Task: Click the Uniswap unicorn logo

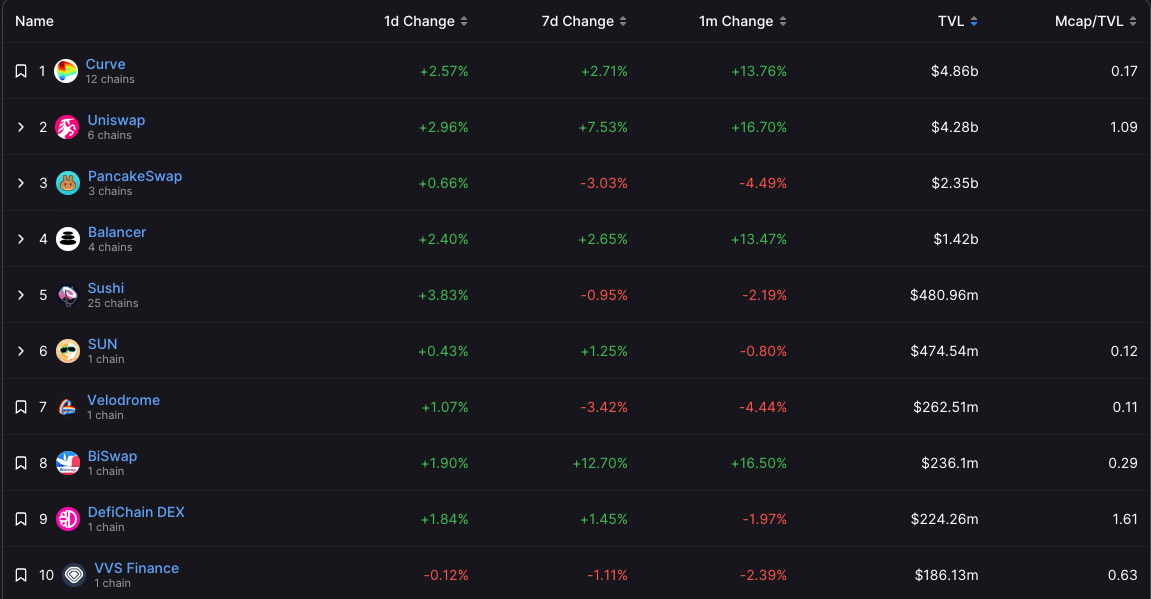Action: (66, 126)
